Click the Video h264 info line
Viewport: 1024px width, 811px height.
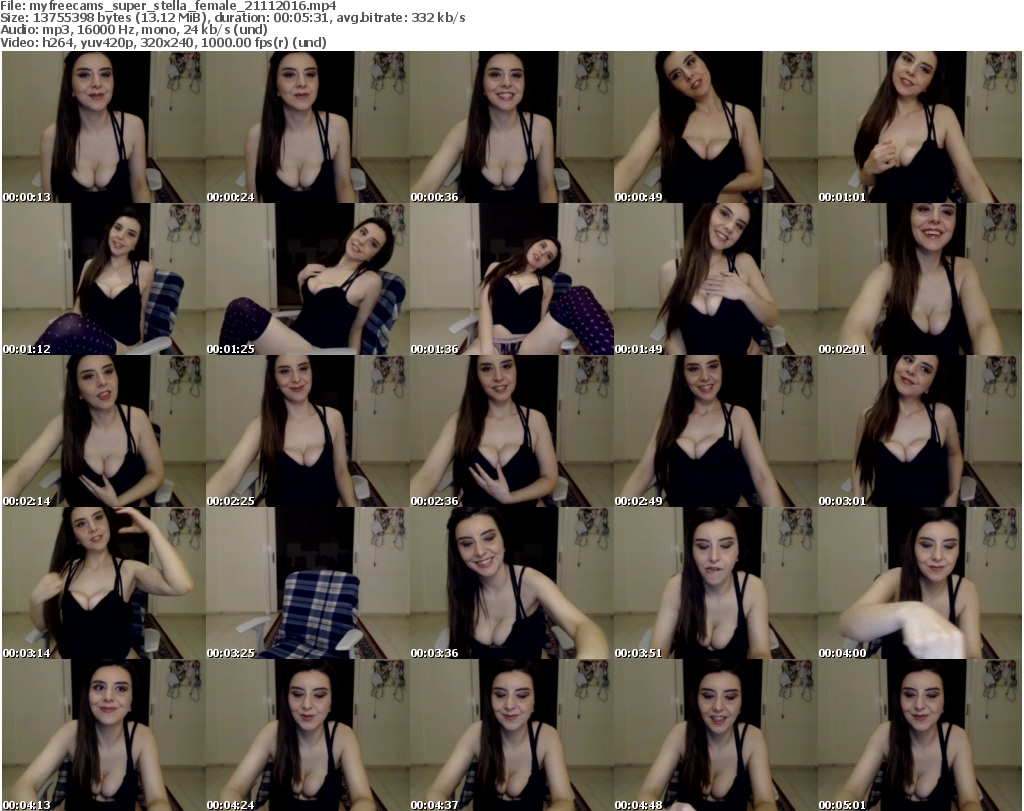(x=163, y=42)
